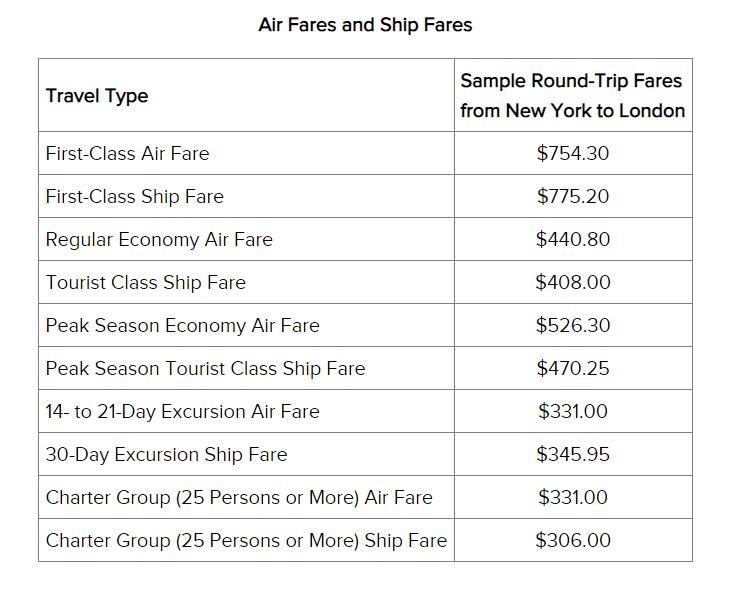Click the $440.80 fare value
The height and width of the screenshot is (602, 742).
point(573,239)
